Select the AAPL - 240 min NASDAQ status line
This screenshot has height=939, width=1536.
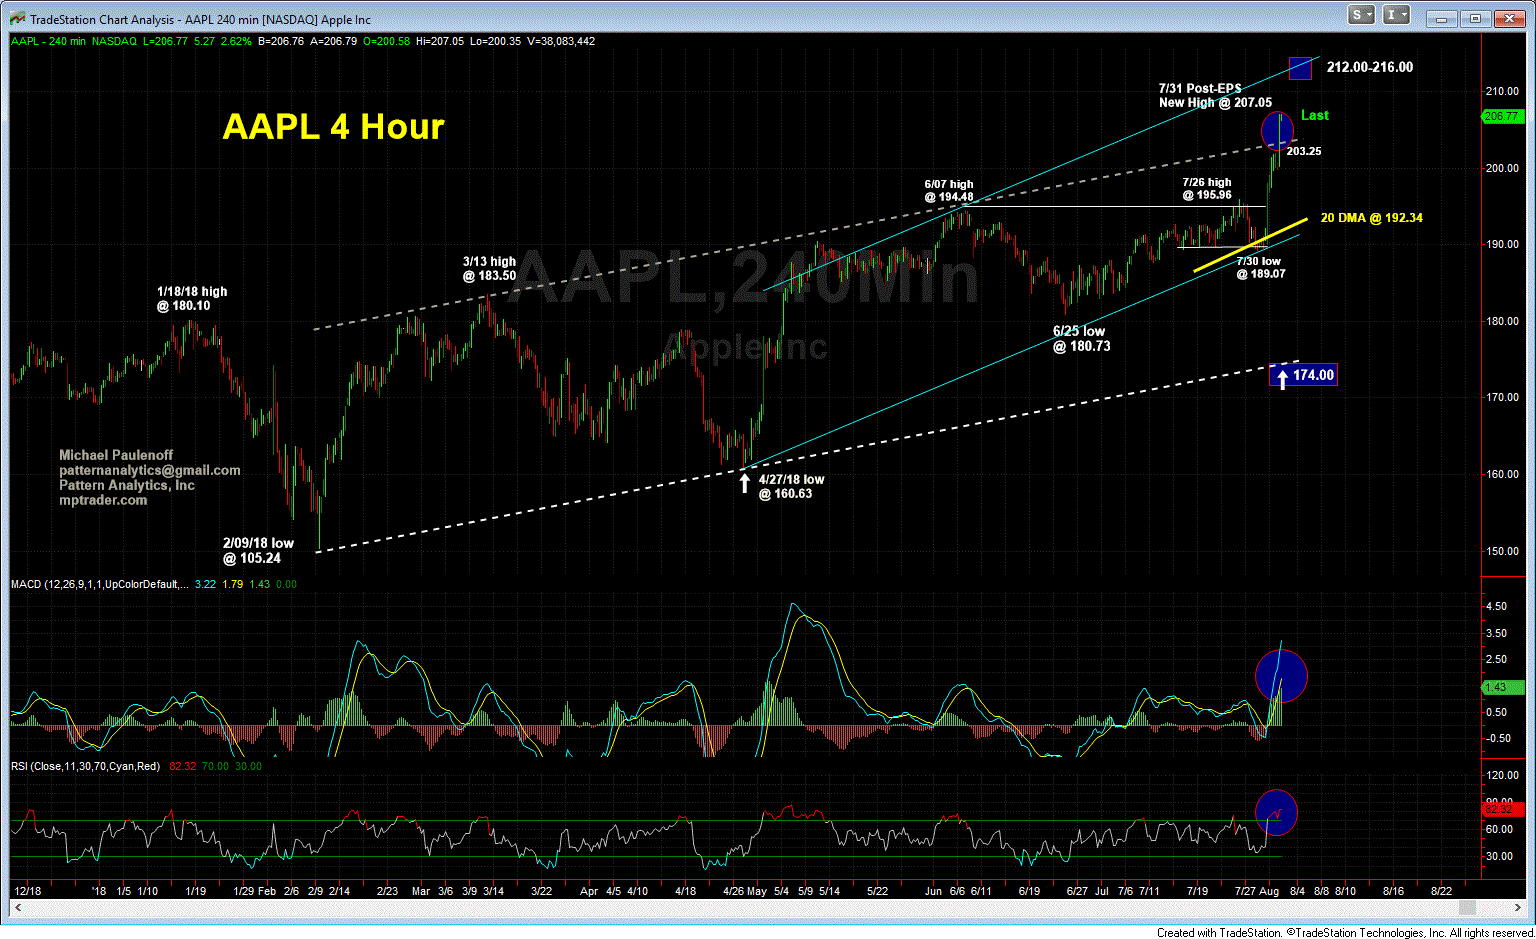pos(303,41)
